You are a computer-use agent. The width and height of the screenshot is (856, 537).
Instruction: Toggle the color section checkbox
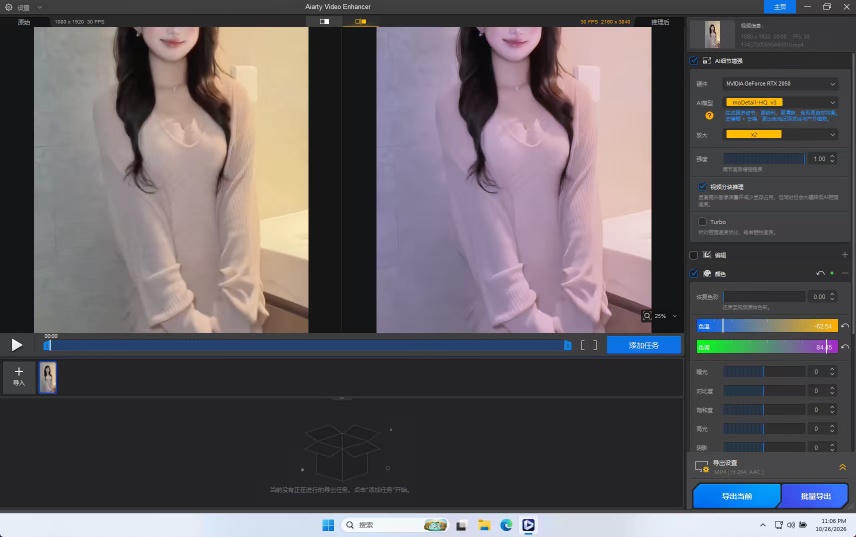pyautogui.click(x=693, y=273)
